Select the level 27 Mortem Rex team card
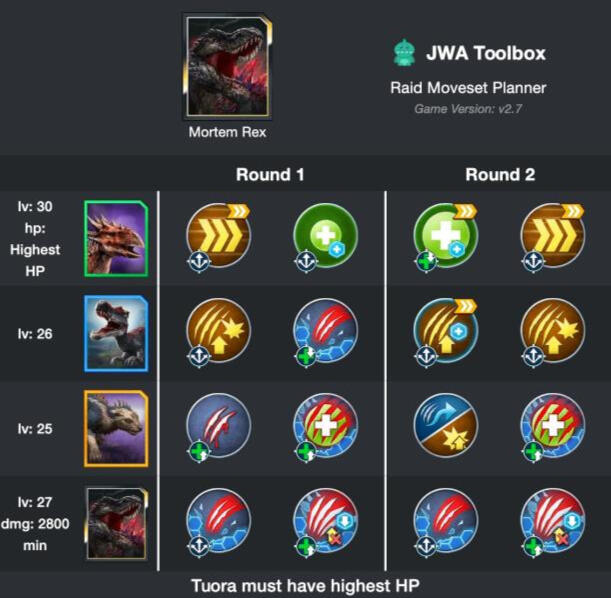 click(116, 524)
